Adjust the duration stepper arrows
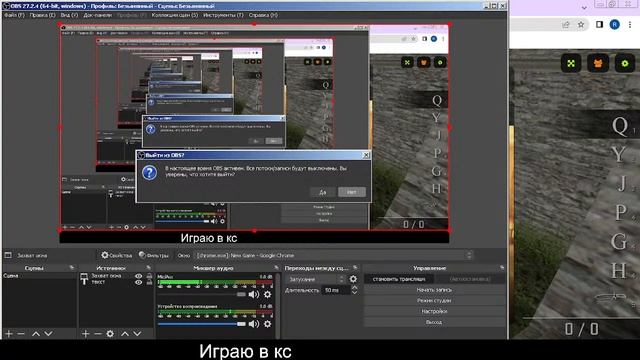This screenshot has width=640, height=360. (x=355, y=290)
